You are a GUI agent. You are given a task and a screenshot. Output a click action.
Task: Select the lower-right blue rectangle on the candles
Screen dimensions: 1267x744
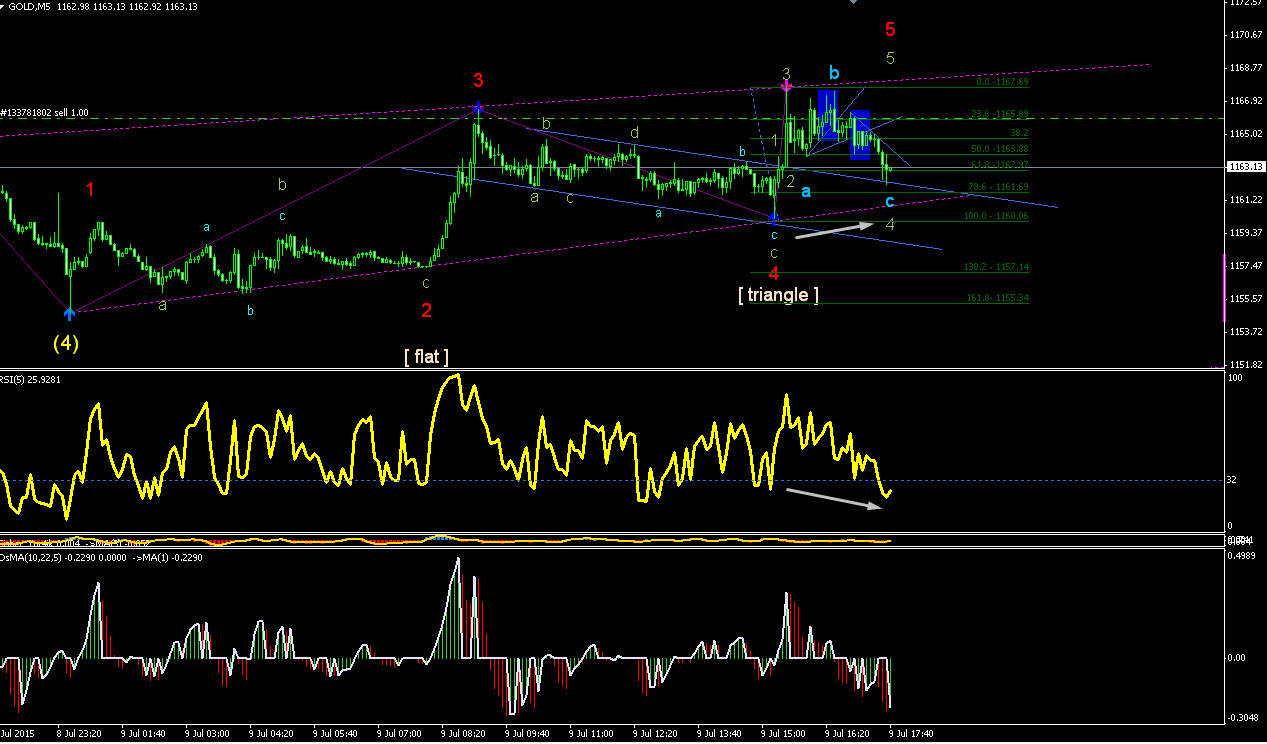[860, 134]
